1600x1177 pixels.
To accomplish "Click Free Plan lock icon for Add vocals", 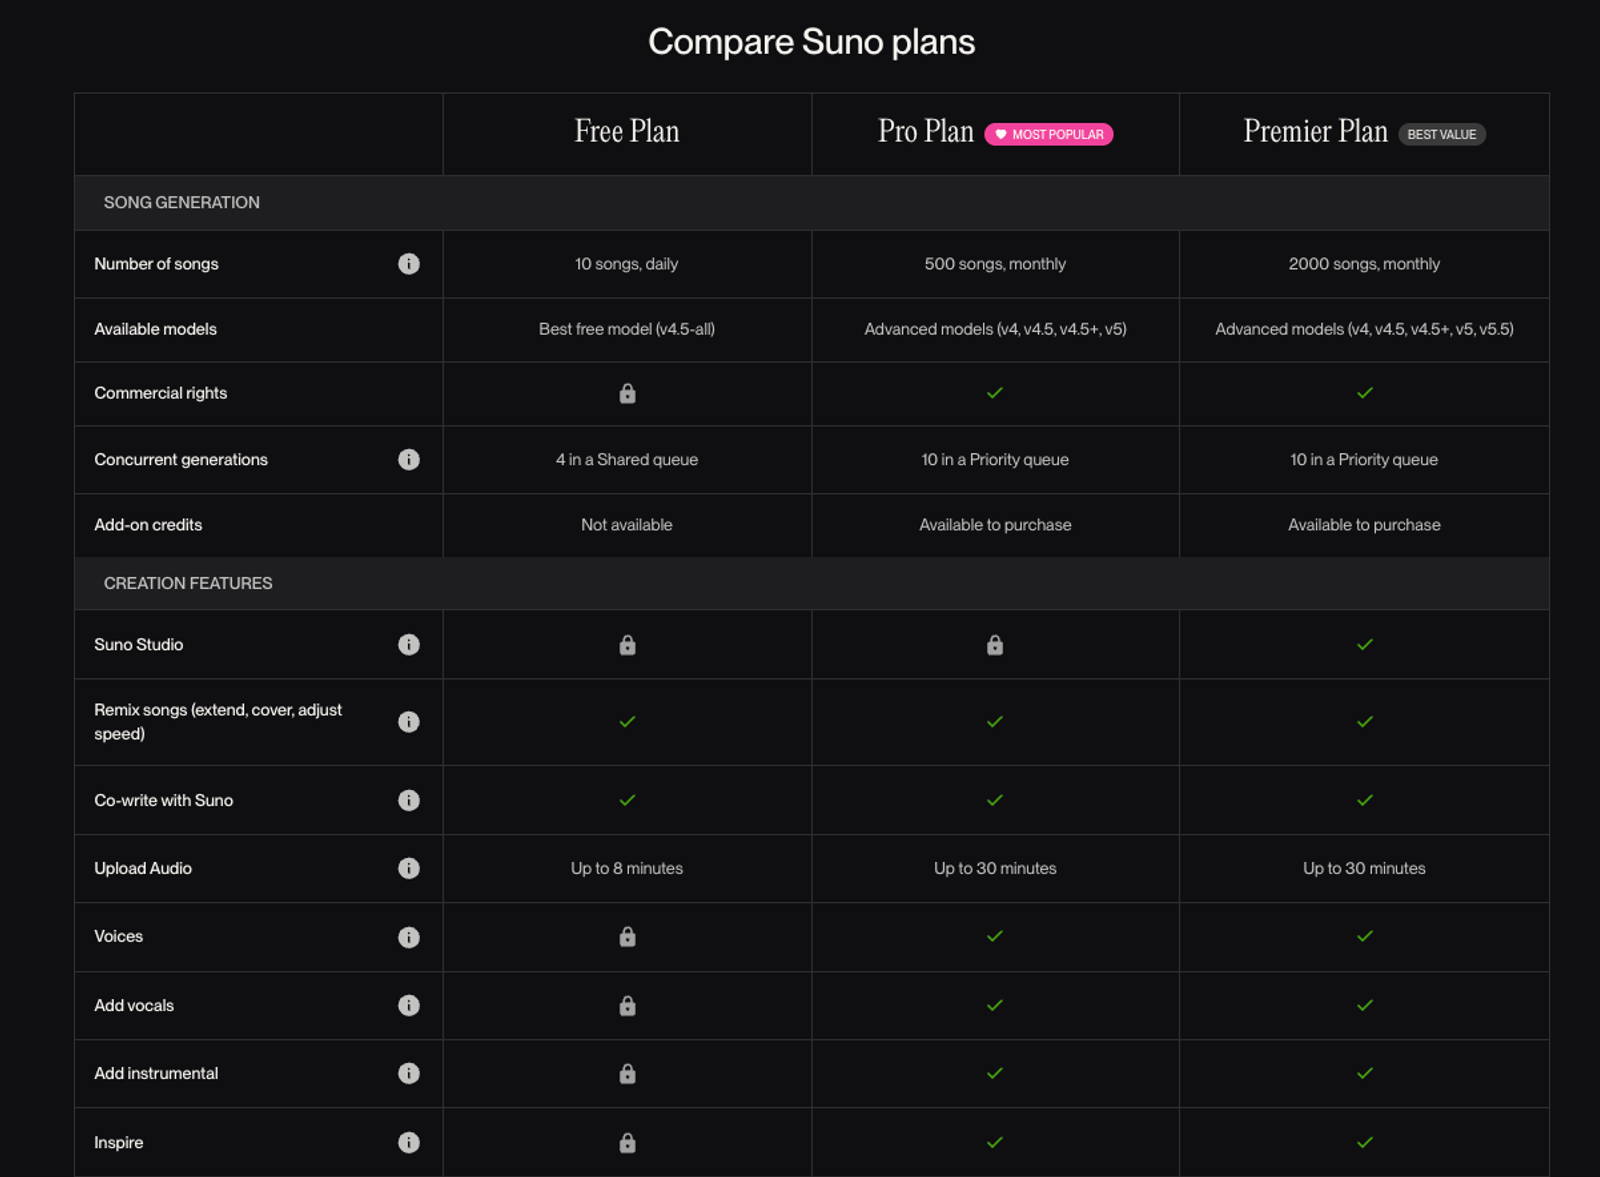I will coord(627,1005).
